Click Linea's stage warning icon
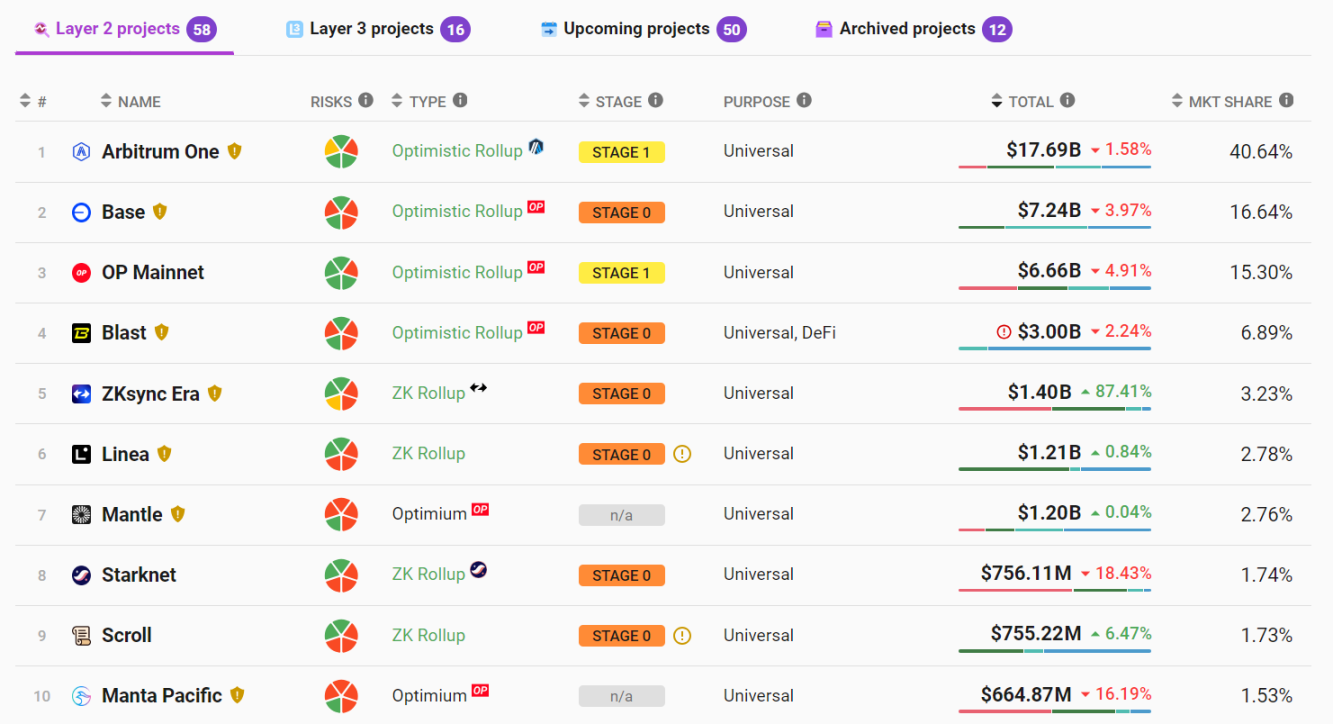1333x724 pixels. (682, 454)
